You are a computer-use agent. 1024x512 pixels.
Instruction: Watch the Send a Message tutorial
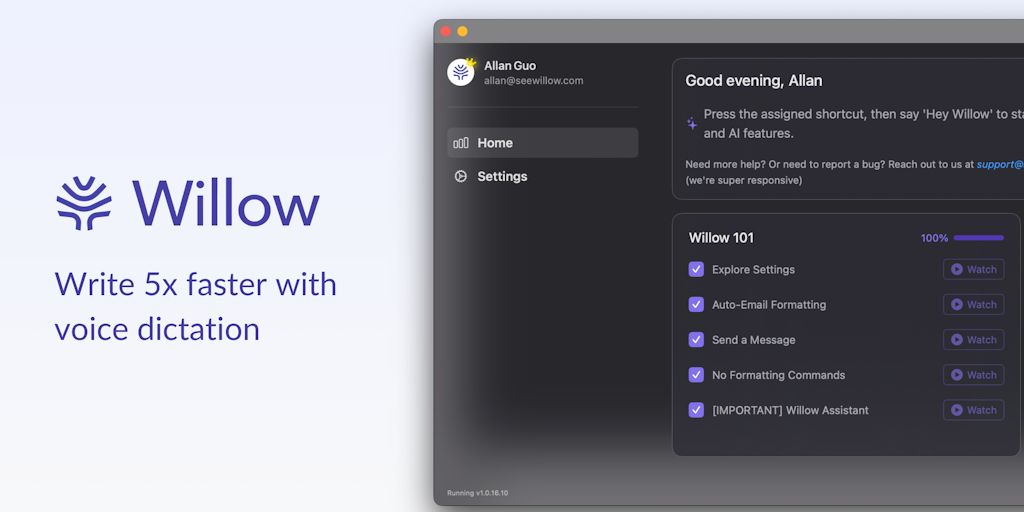pos(973,340)
